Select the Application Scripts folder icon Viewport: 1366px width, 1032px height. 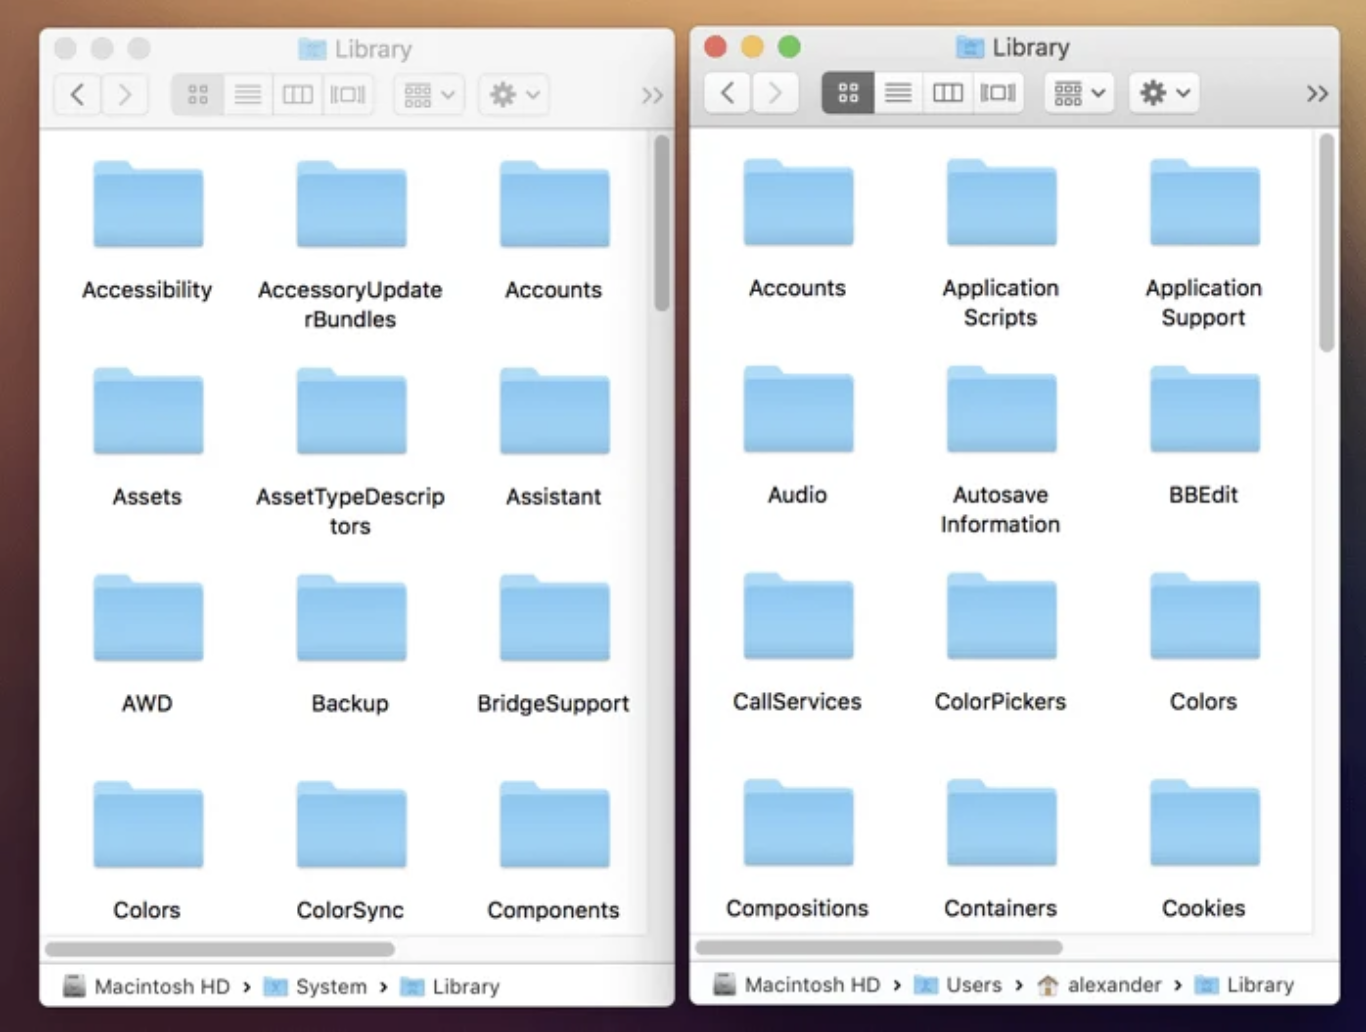(x=1001, y=202)
